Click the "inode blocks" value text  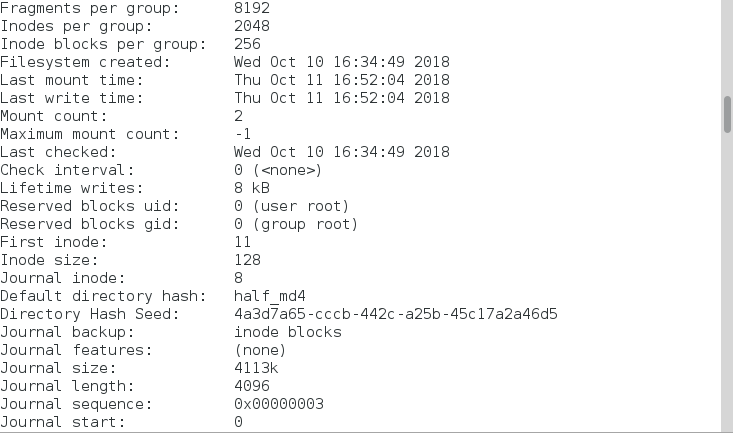(288, 332)
